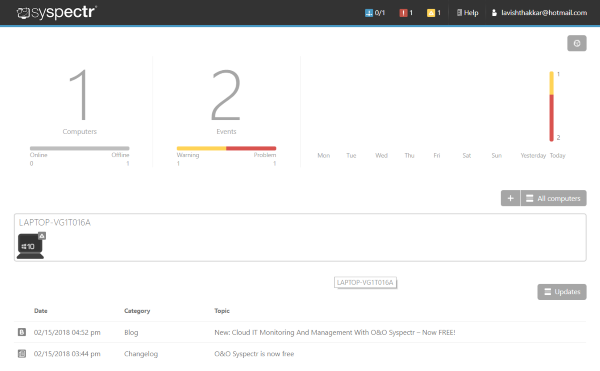The width and height of the screenshot is (600, 371).
Task: Click the warning badge on laptop icon
Action: tap(42, 236)
